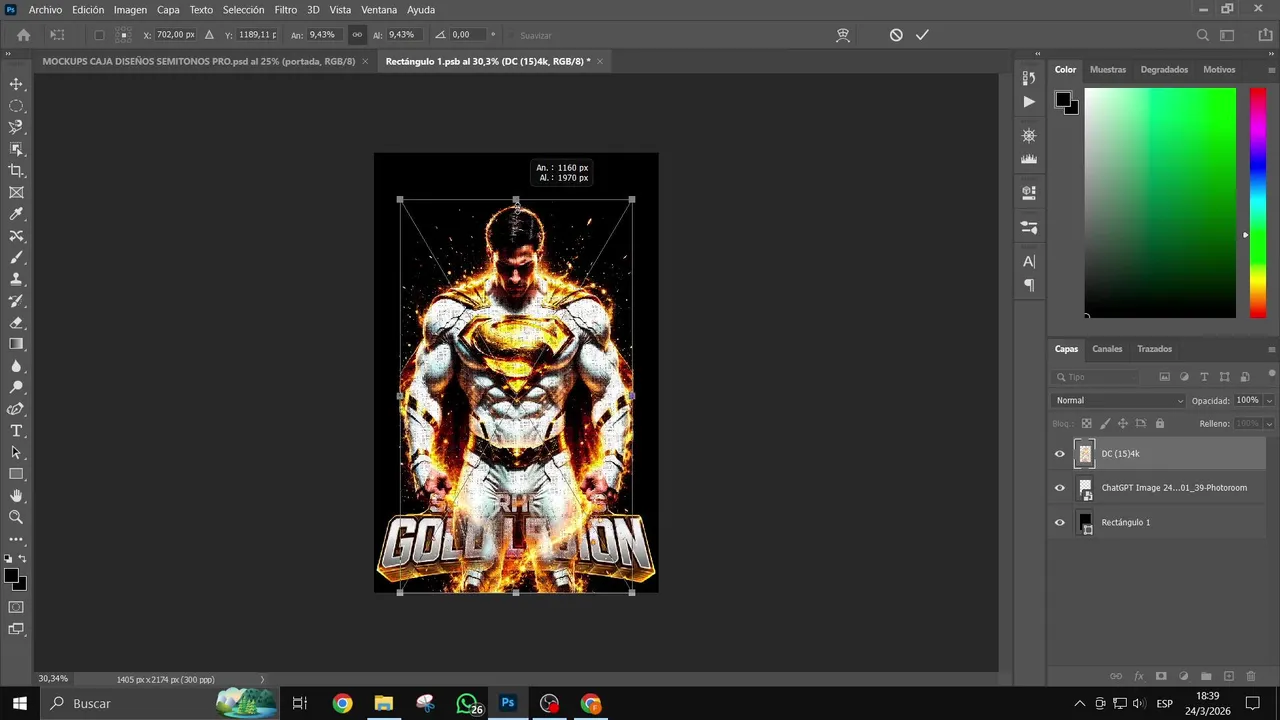Open the Relleno dropdown arrow
1280x720 pixels.
(1269, 424)
